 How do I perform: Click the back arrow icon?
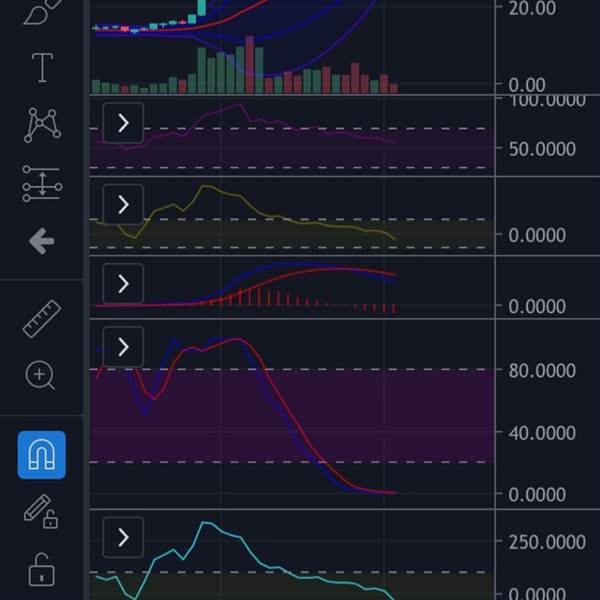(x=42, y=241)
